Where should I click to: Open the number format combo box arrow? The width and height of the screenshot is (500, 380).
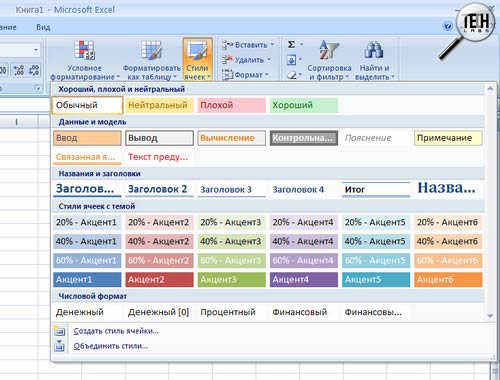click(36, 50)
